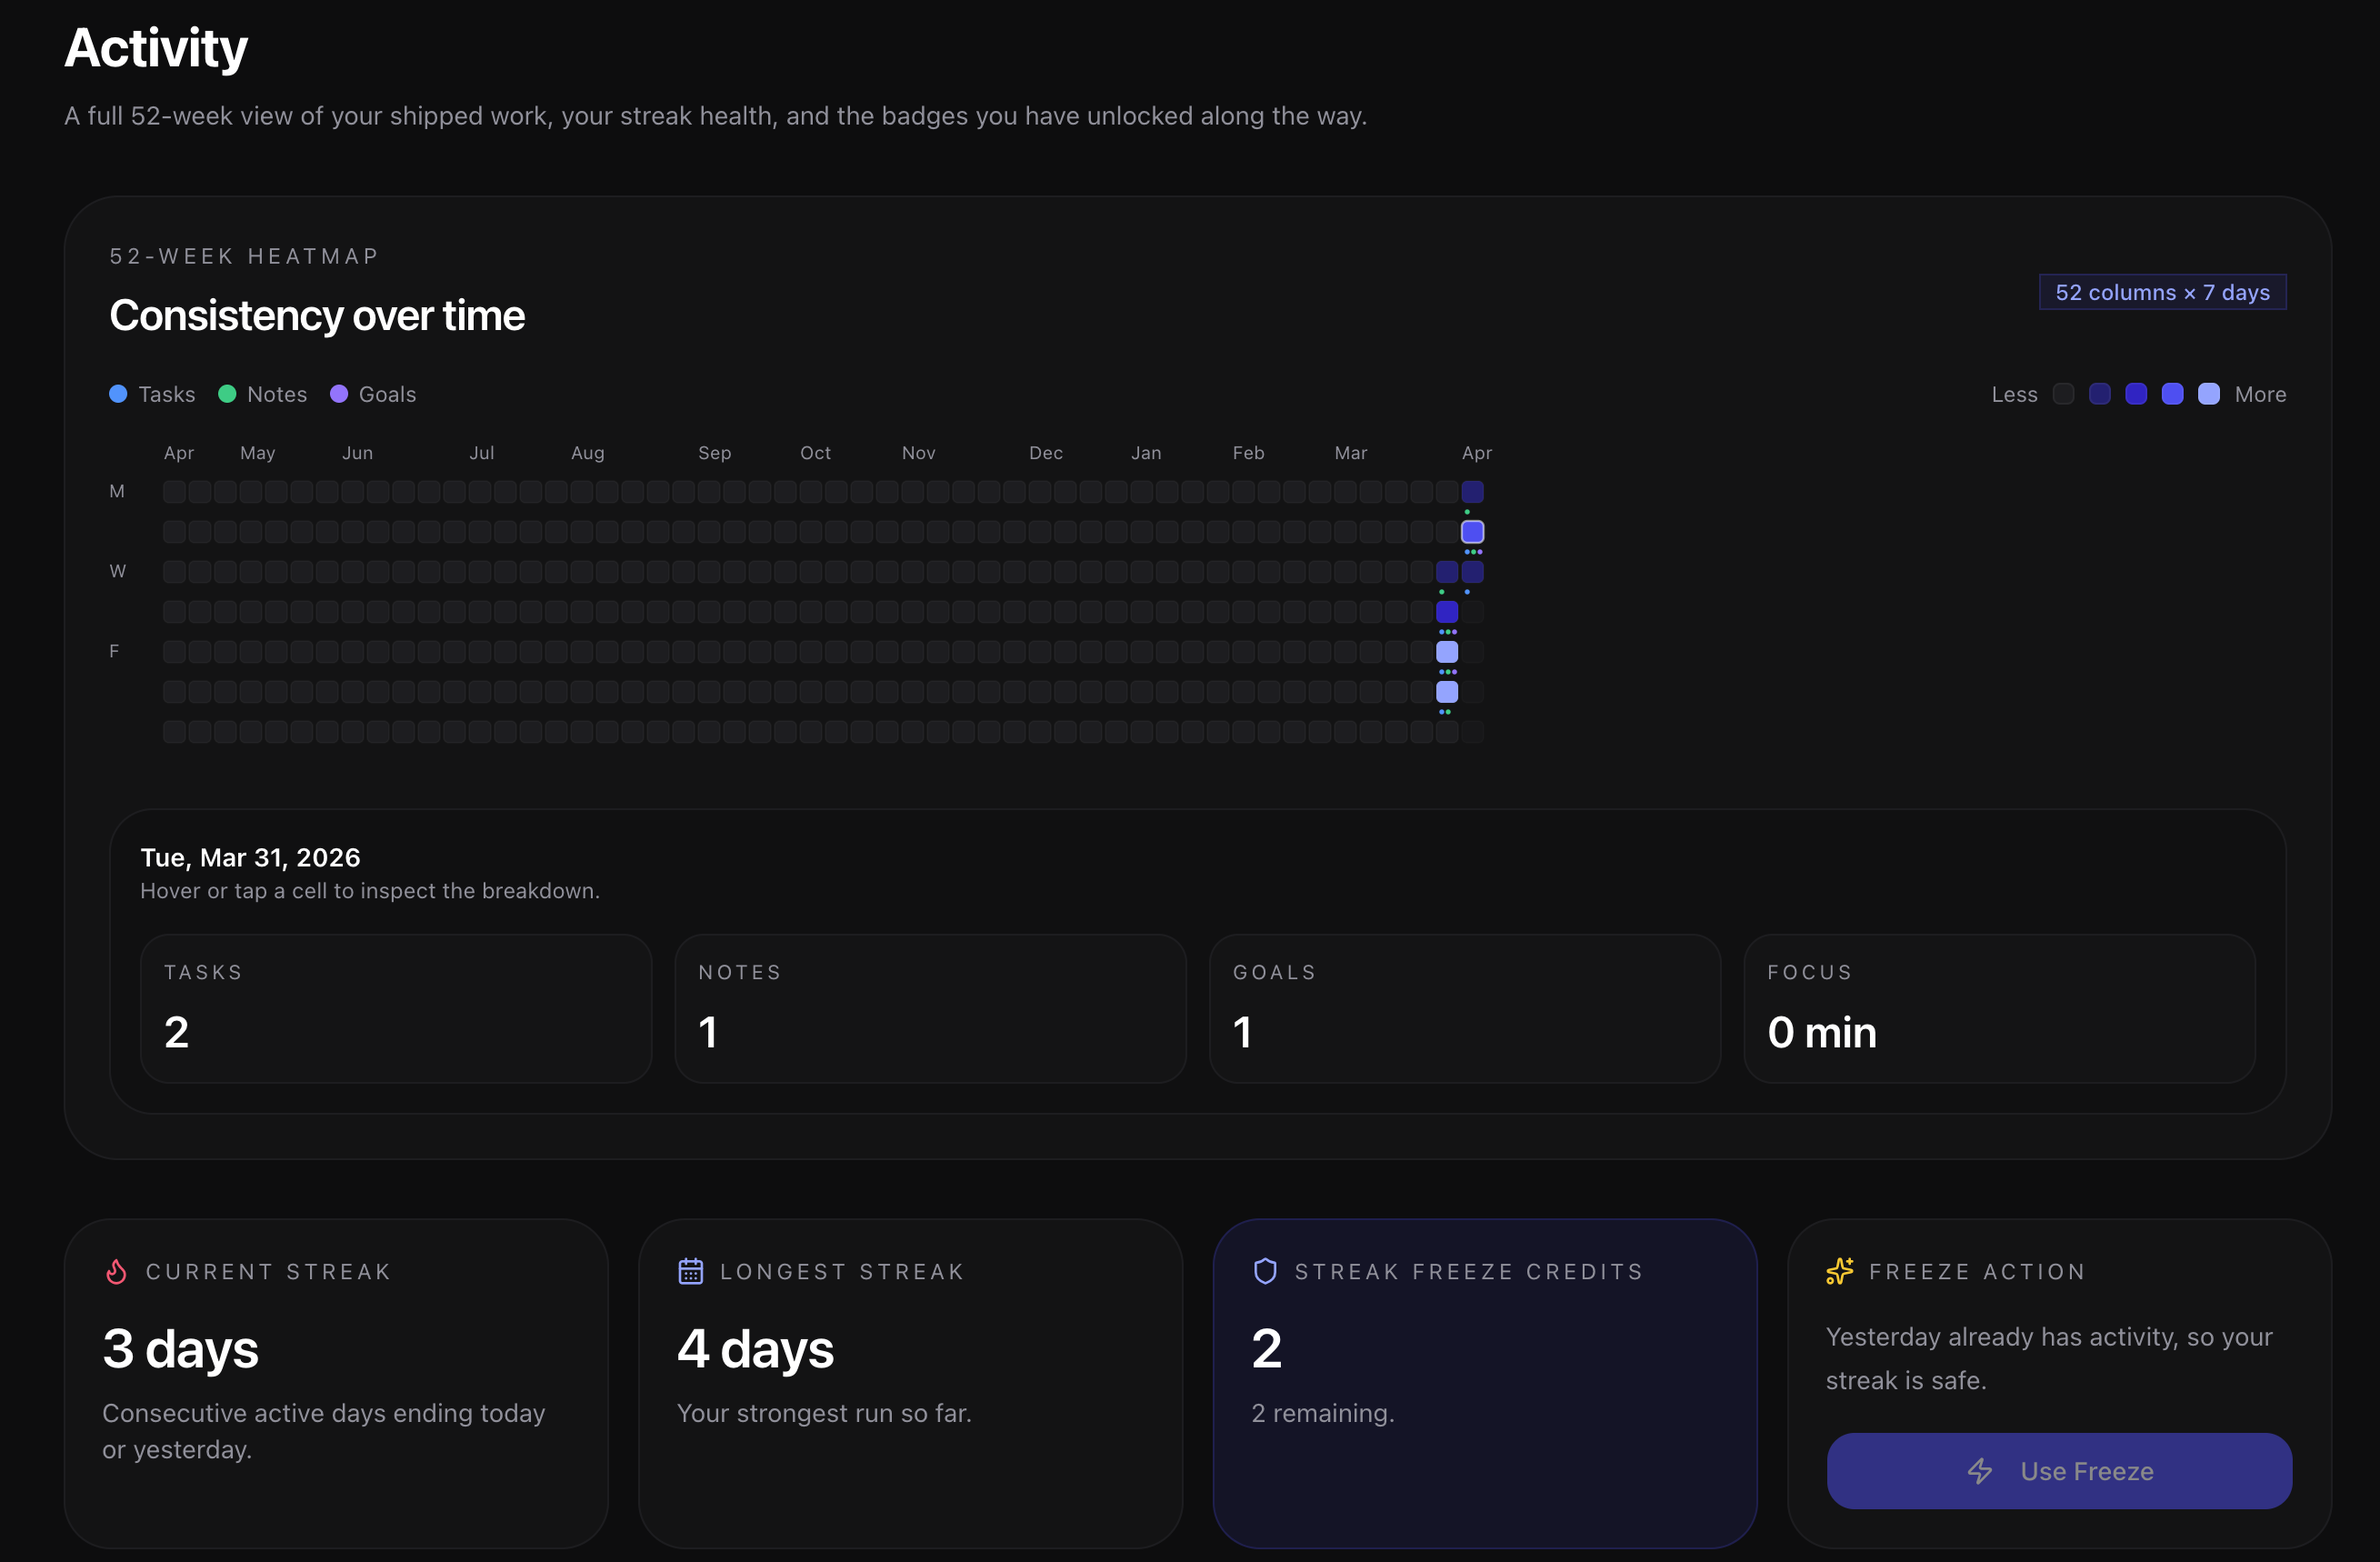
Task: Click the 'Consistency over time' heading
Action: pyautogui.click(x=317, y=315)
